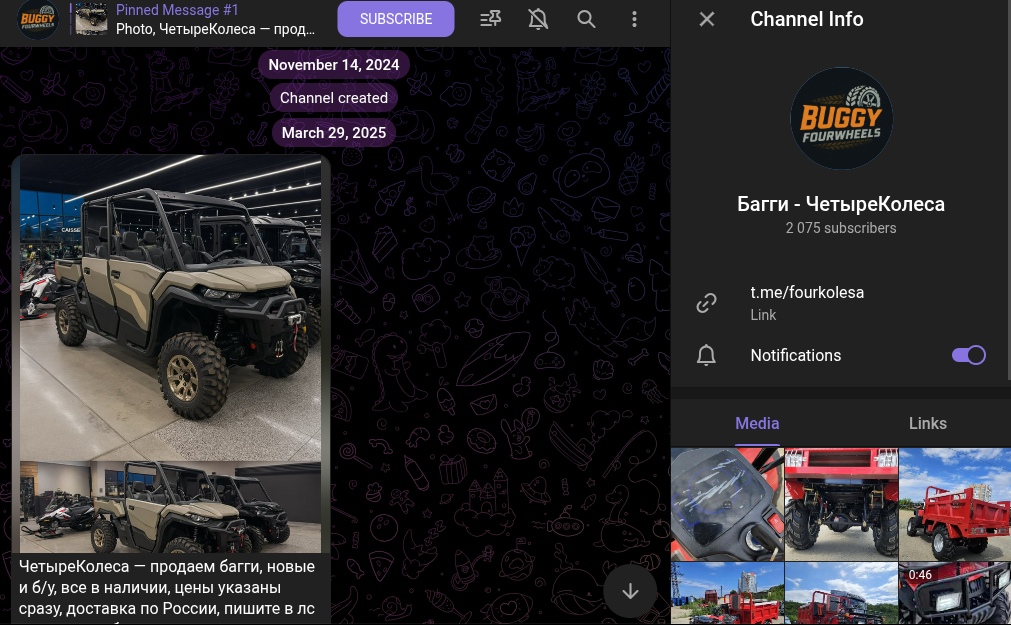Screen dimensions: 1011x625
Task: Click the bell icon next to Notifications
Action: [707, 355]
